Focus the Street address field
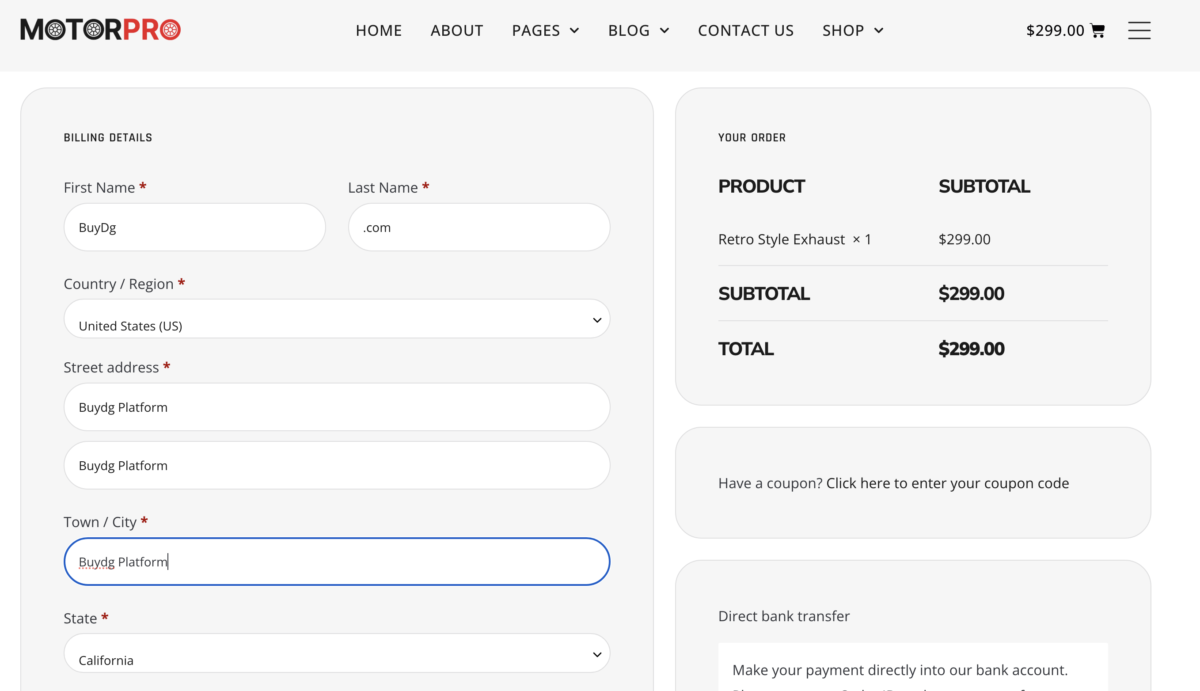This screenshot has width=1200, height=691. click(337, 407)
